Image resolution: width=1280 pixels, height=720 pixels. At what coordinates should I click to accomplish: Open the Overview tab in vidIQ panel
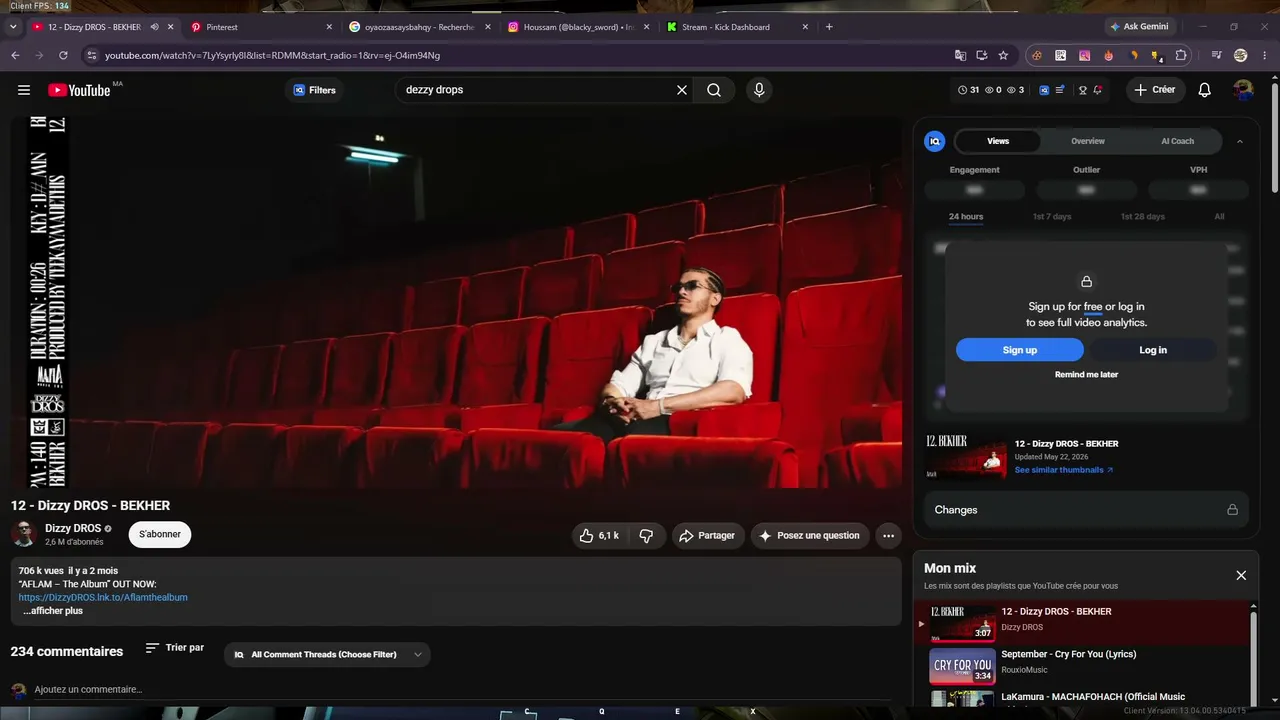(1088, 141)
